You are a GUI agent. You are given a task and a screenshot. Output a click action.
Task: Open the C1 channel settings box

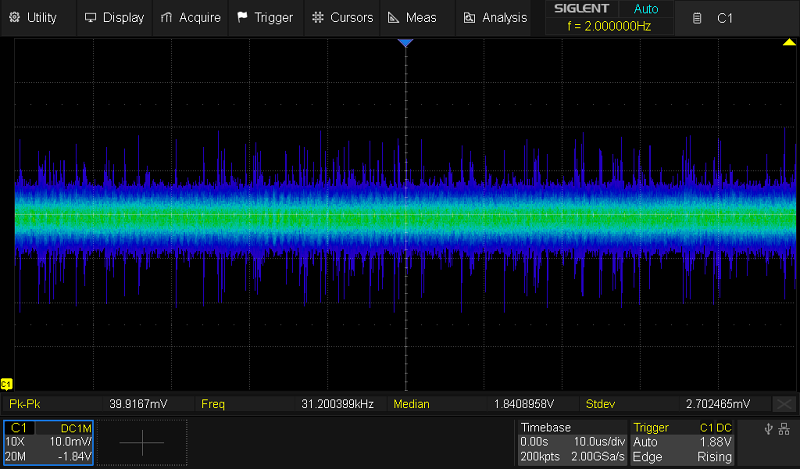pyautogui.click(x=48, y=442)
